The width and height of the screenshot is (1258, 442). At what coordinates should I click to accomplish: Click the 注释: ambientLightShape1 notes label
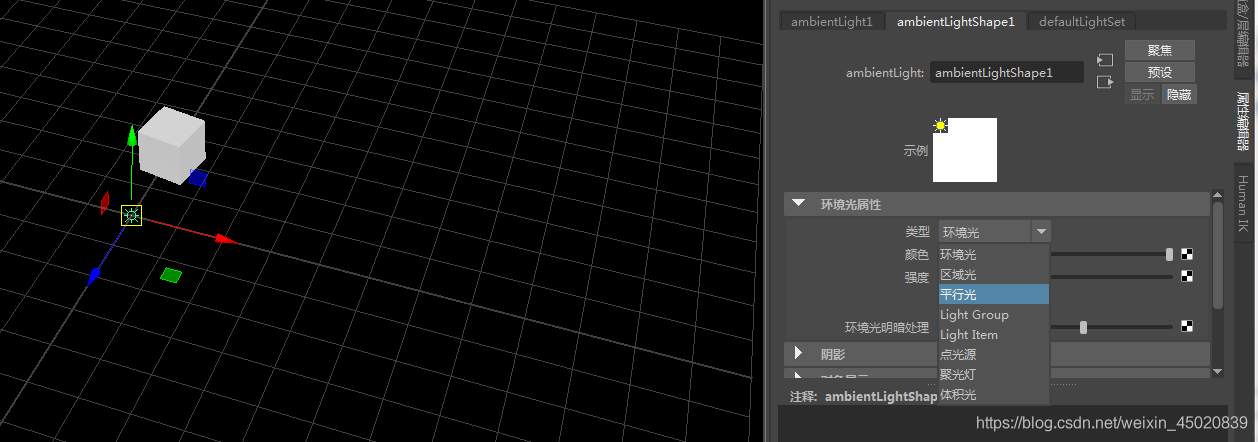click(x=865, y=397)
